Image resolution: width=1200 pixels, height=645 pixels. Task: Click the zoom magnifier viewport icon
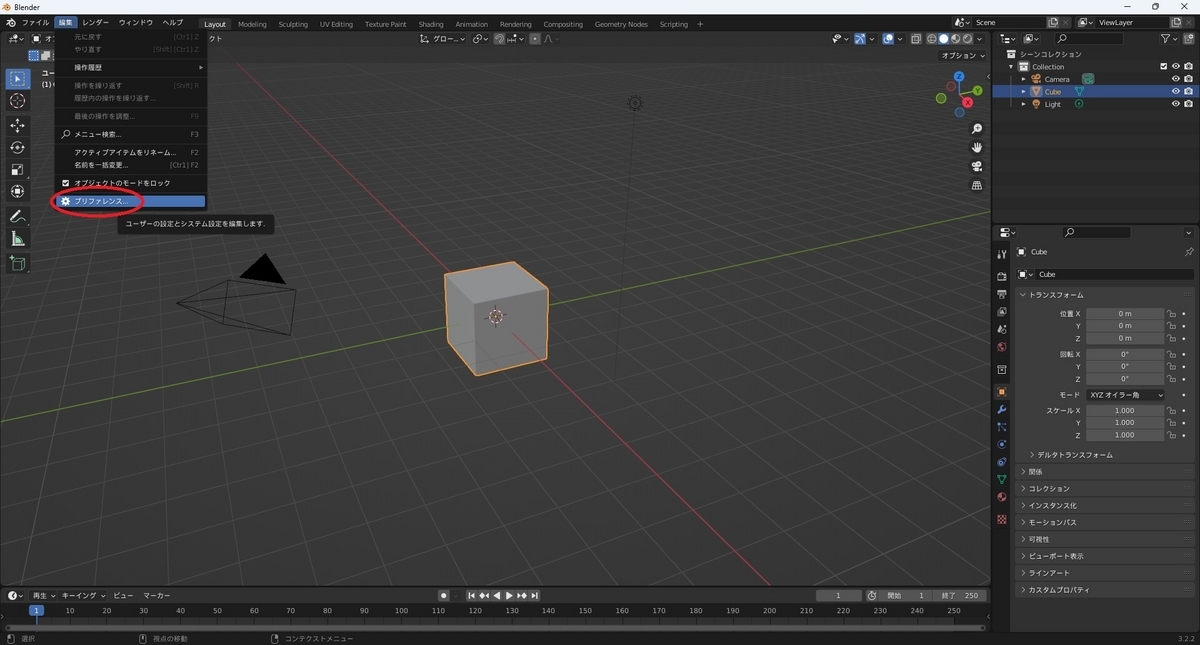977,129
